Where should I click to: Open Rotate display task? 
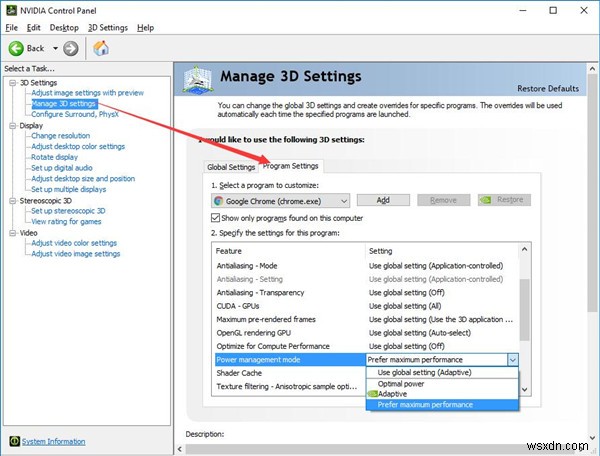coord(54,157)
